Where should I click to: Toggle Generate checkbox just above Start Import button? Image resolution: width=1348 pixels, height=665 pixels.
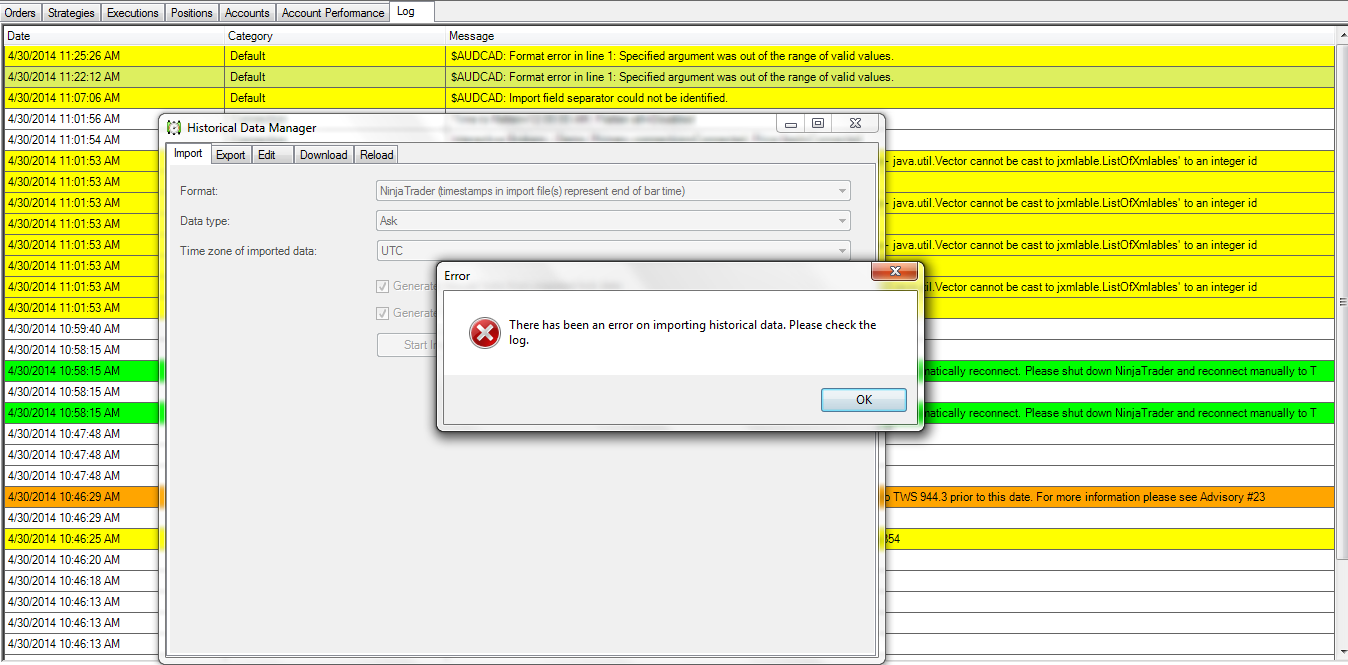click(382, 313)
